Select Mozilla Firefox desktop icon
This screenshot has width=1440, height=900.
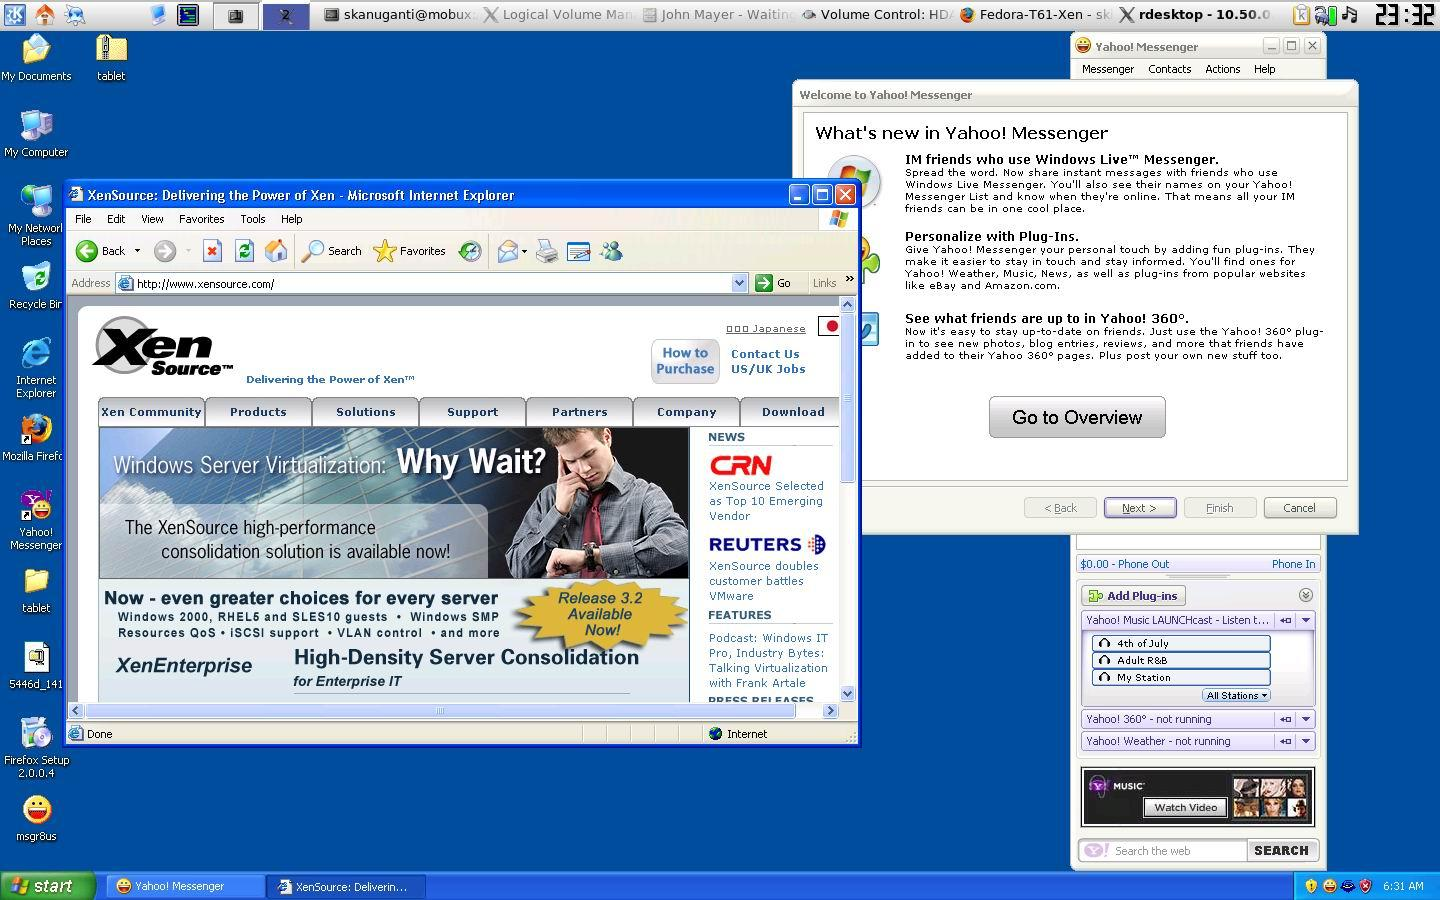[x=35, y=438]
